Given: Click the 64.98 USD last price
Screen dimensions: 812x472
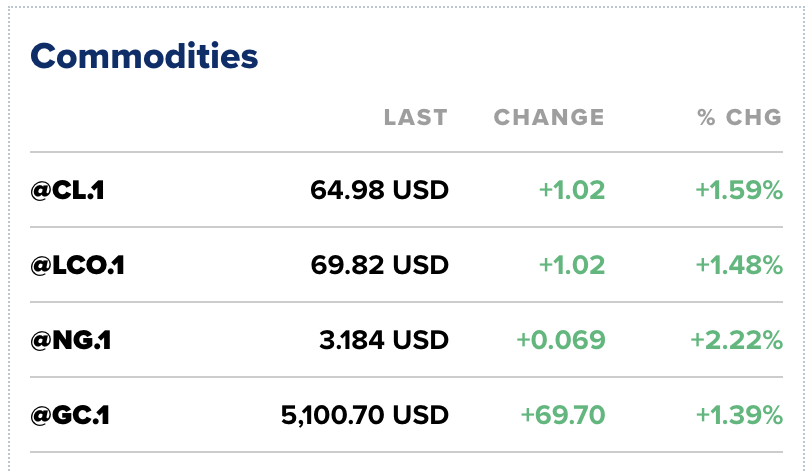Looking at the screenshot, I should tap(380, 190).
